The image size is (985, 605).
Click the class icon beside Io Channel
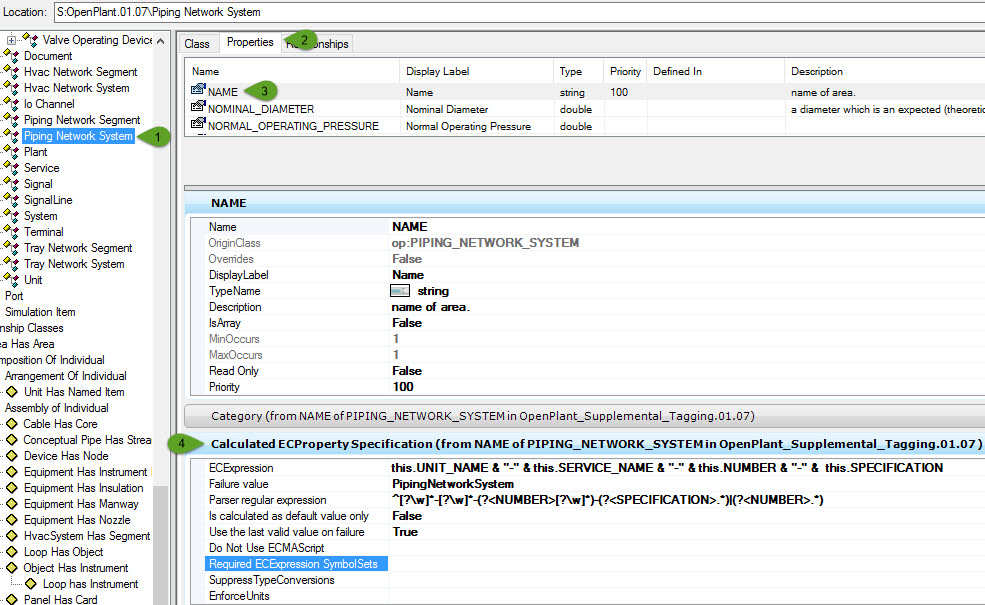point(11,104)
